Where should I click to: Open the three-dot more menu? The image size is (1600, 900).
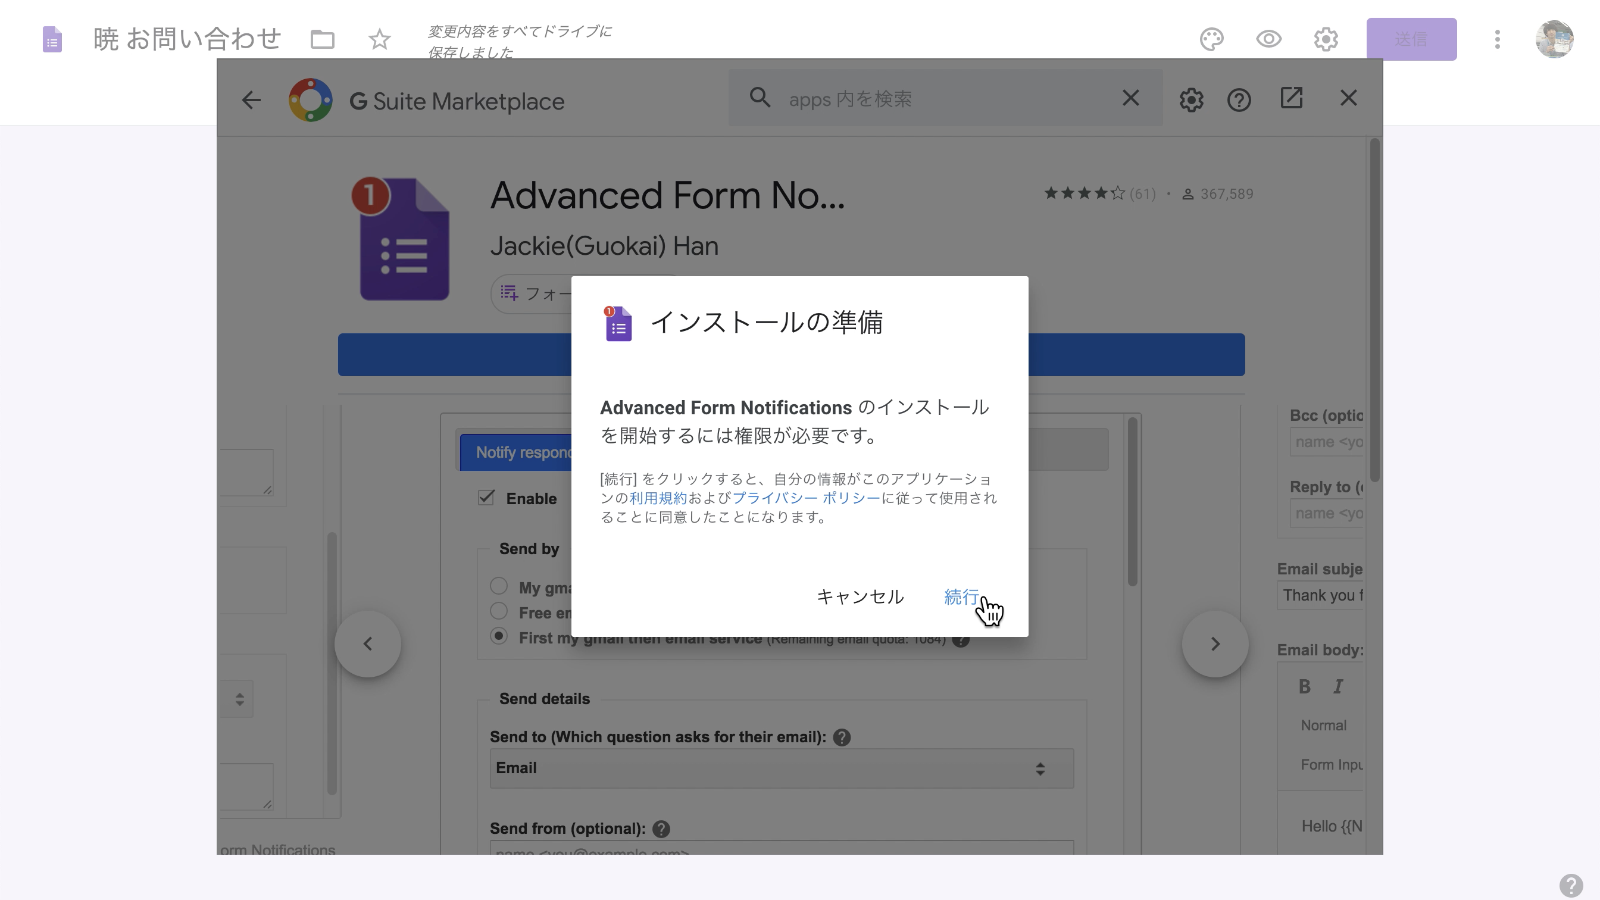1497,39
